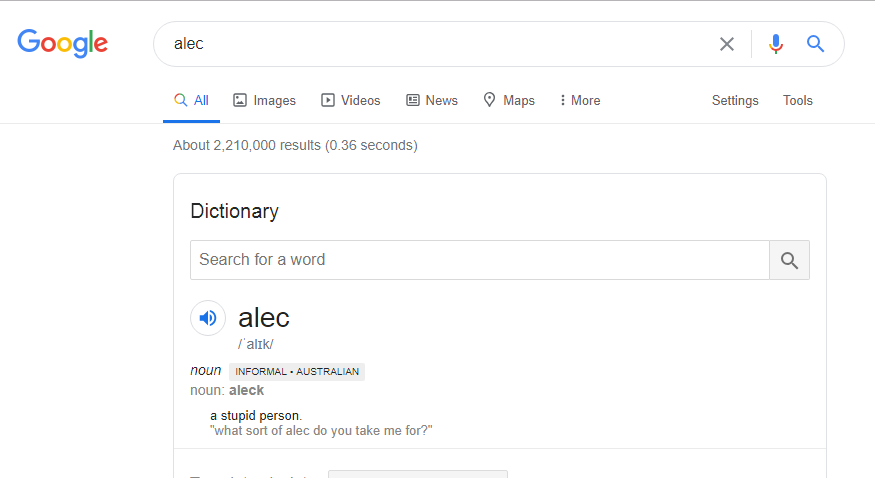Clear the search query with X icon
Screen dimensions: 875x478
(727, 44)
